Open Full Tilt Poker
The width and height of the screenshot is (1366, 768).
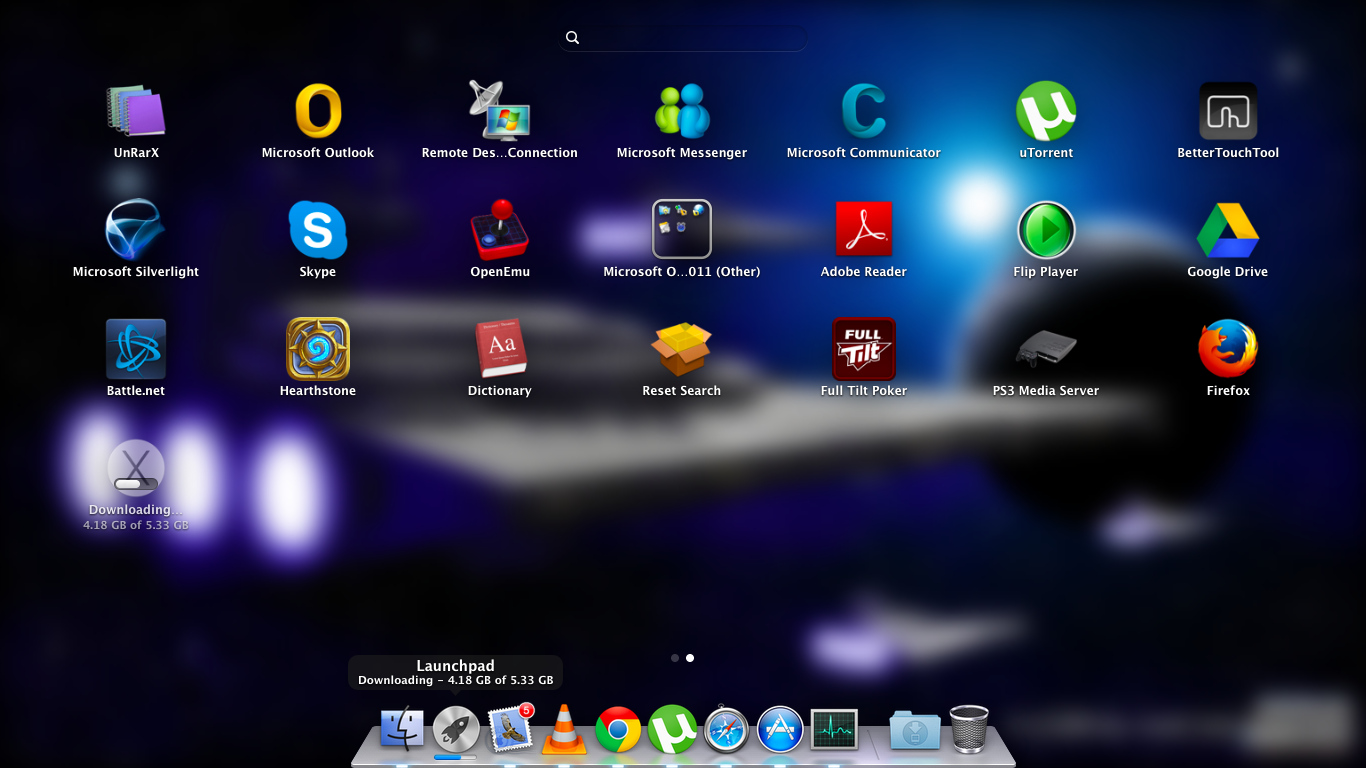pyautogui.click(x=864, y=349)
